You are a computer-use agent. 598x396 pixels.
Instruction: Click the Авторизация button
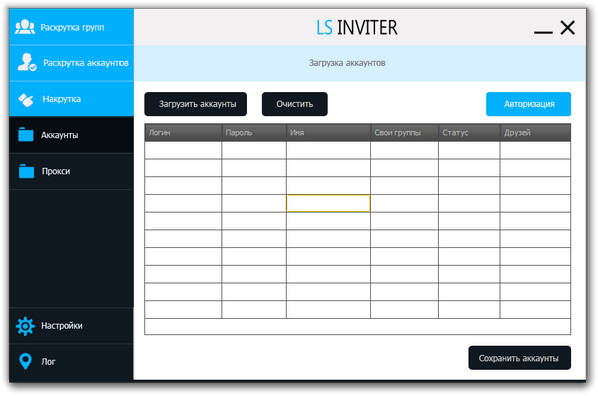tap(528, 104)
